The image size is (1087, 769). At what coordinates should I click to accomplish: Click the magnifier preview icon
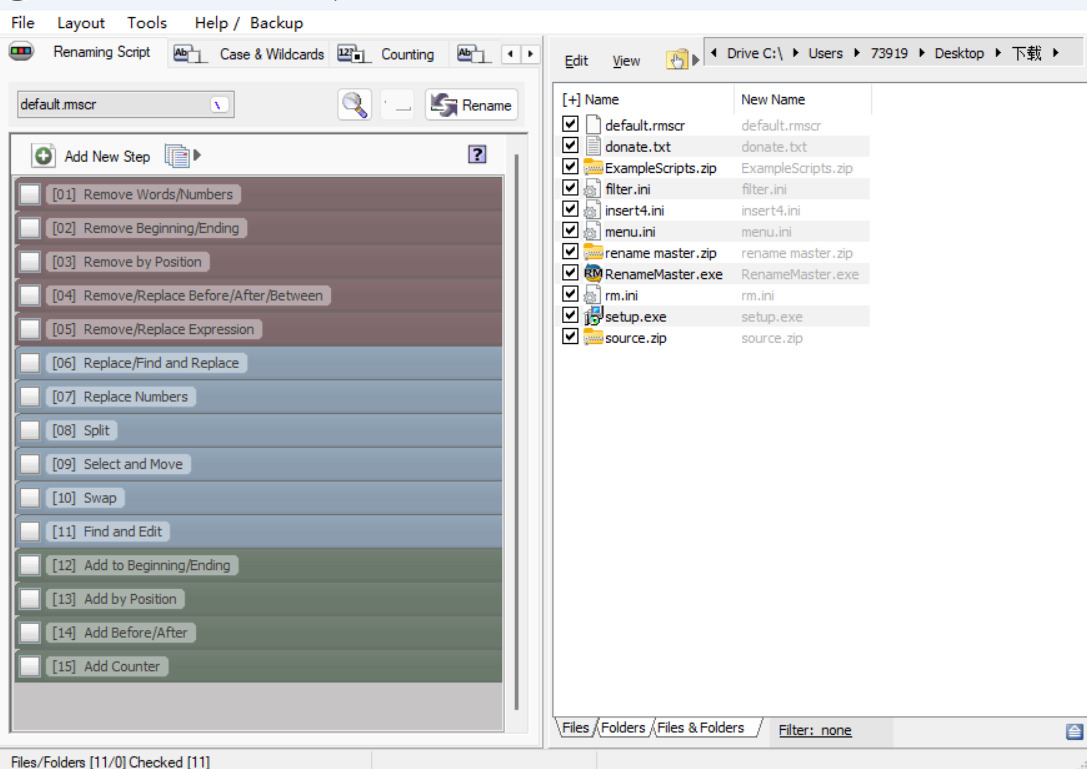pyautogui.click(x=354, y=105)
